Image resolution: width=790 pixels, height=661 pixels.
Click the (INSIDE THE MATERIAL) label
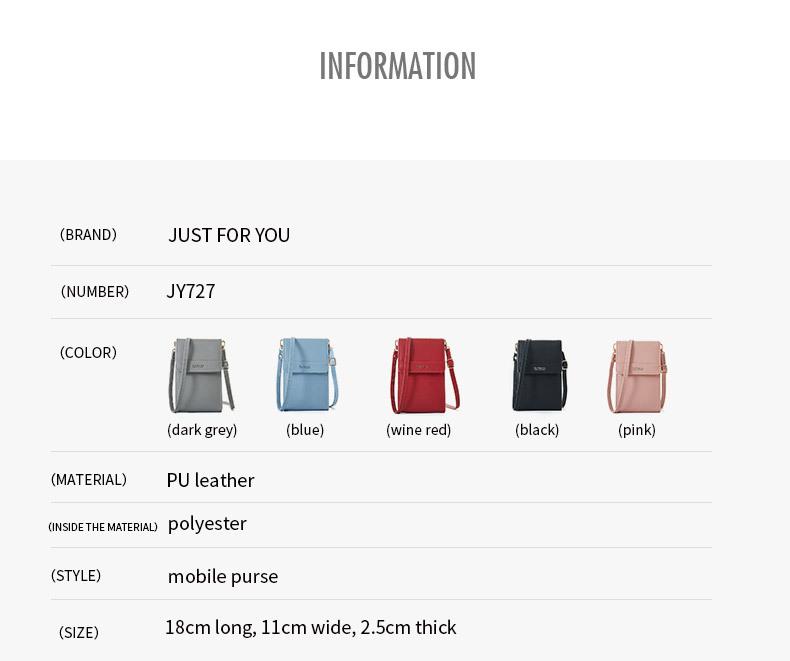pyautogui.click(x=103, y=527)
